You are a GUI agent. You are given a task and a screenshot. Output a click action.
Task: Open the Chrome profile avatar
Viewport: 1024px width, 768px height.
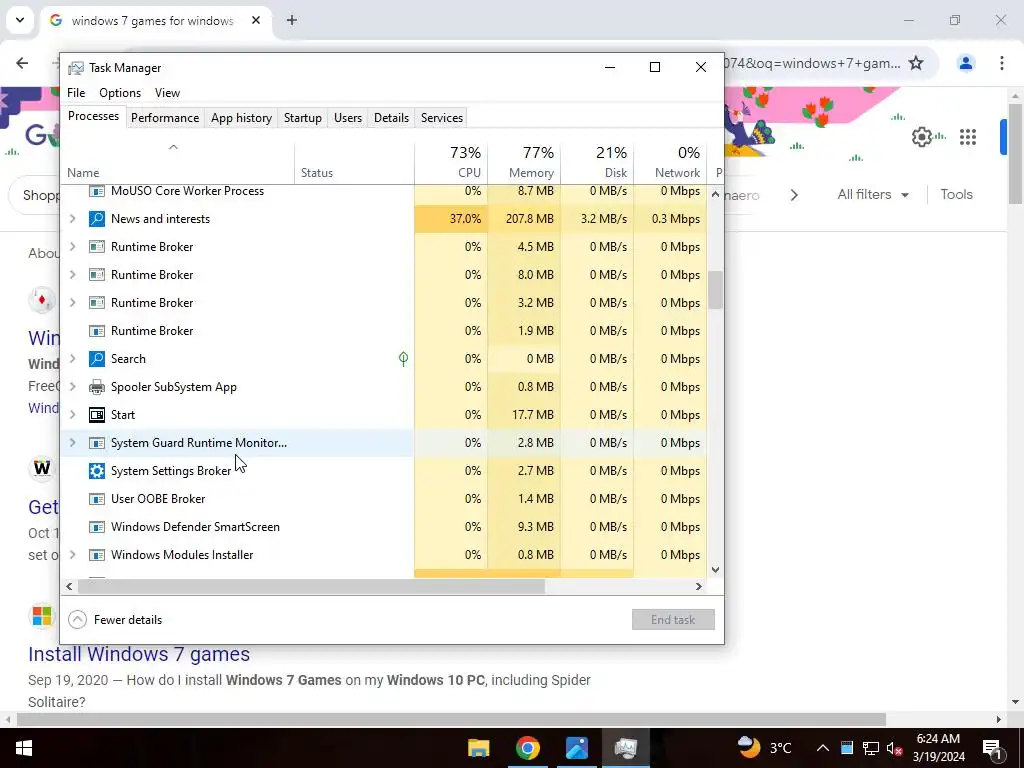[966, 63]
